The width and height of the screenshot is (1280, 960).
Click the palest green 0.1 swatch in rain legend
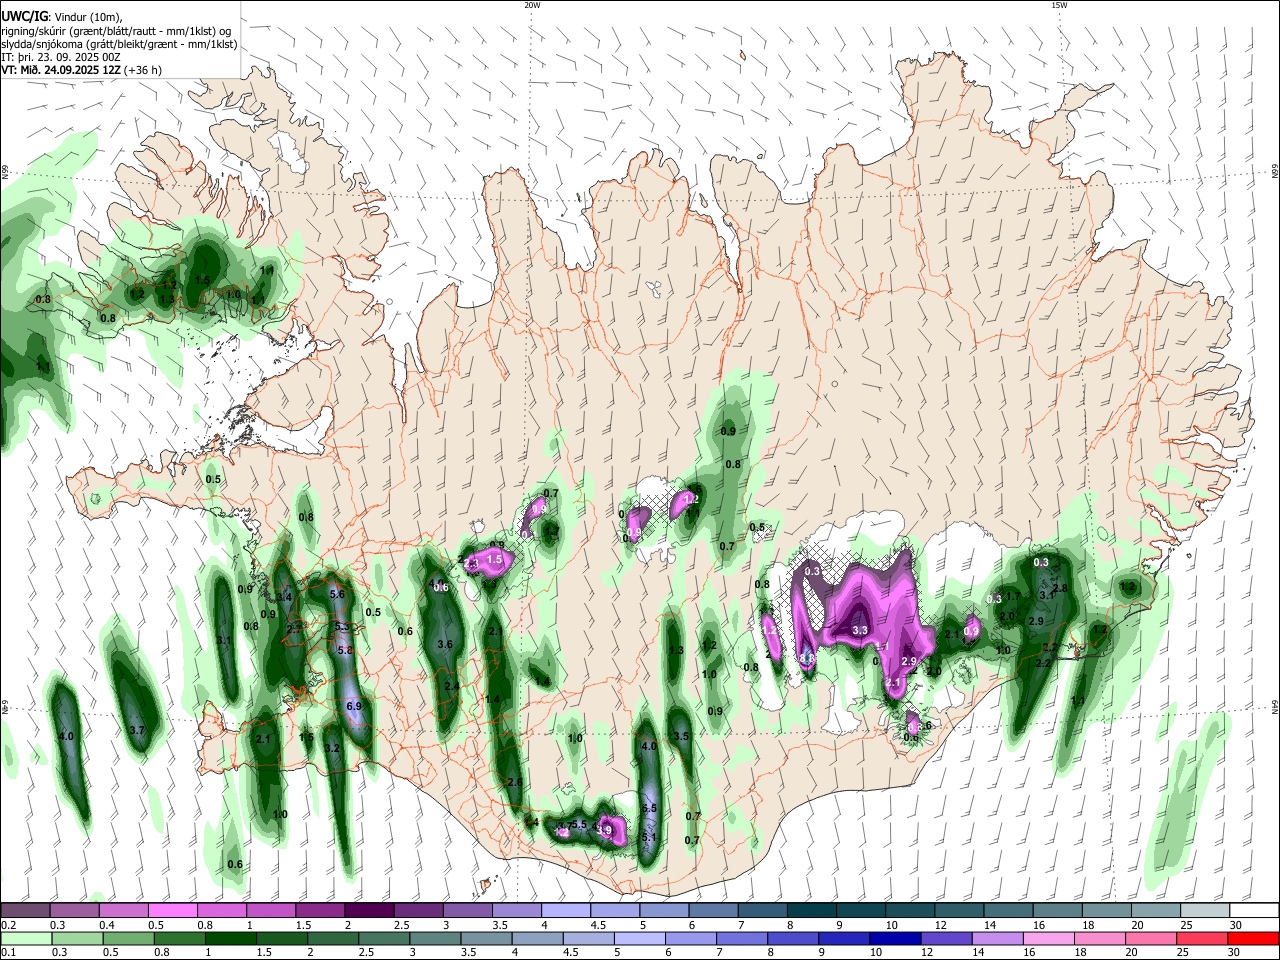tap(25, 939)
